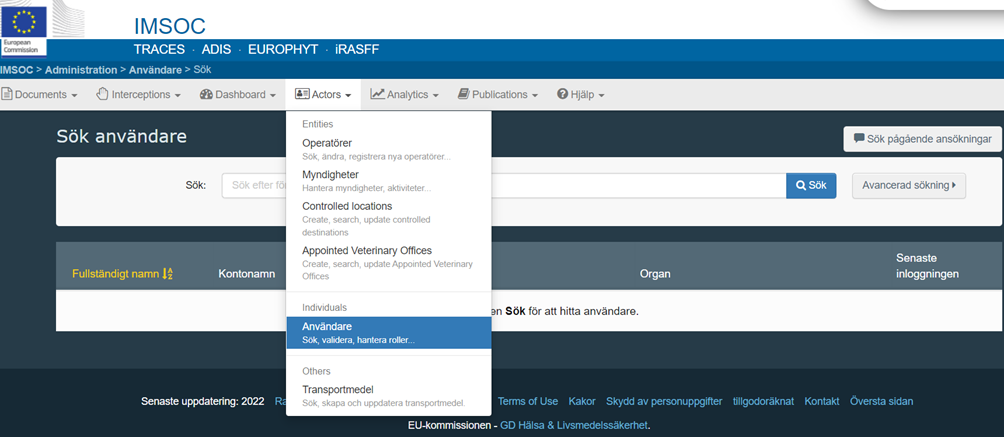Click Användare in the breadcrumb
The width and height of the screenshot is (1004, 437).
[x=155, y=70]
